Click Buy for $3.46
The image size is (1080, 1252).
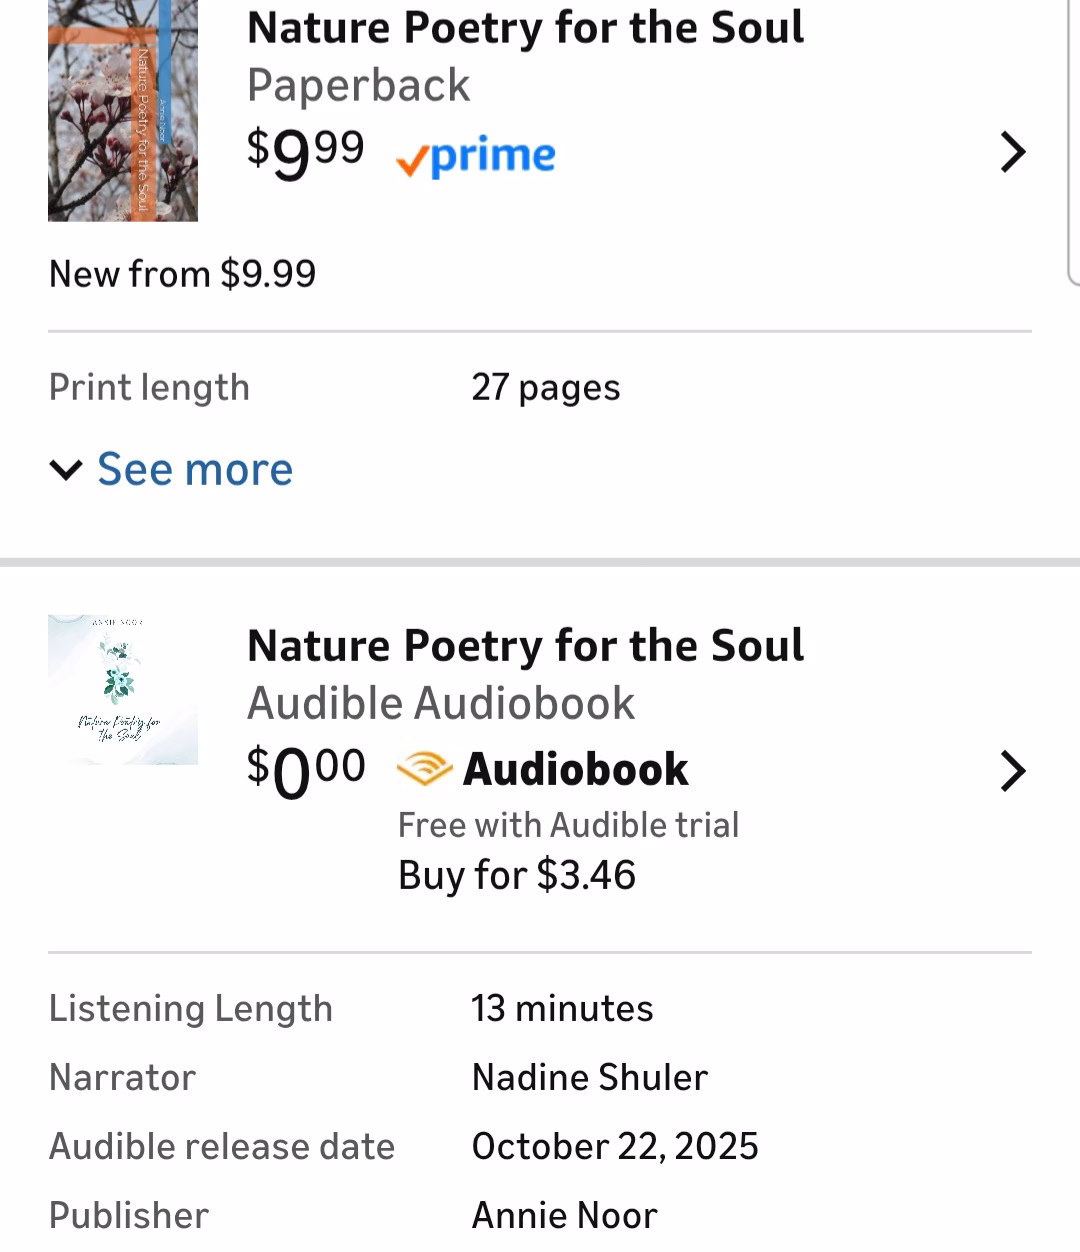click(516, 875)
